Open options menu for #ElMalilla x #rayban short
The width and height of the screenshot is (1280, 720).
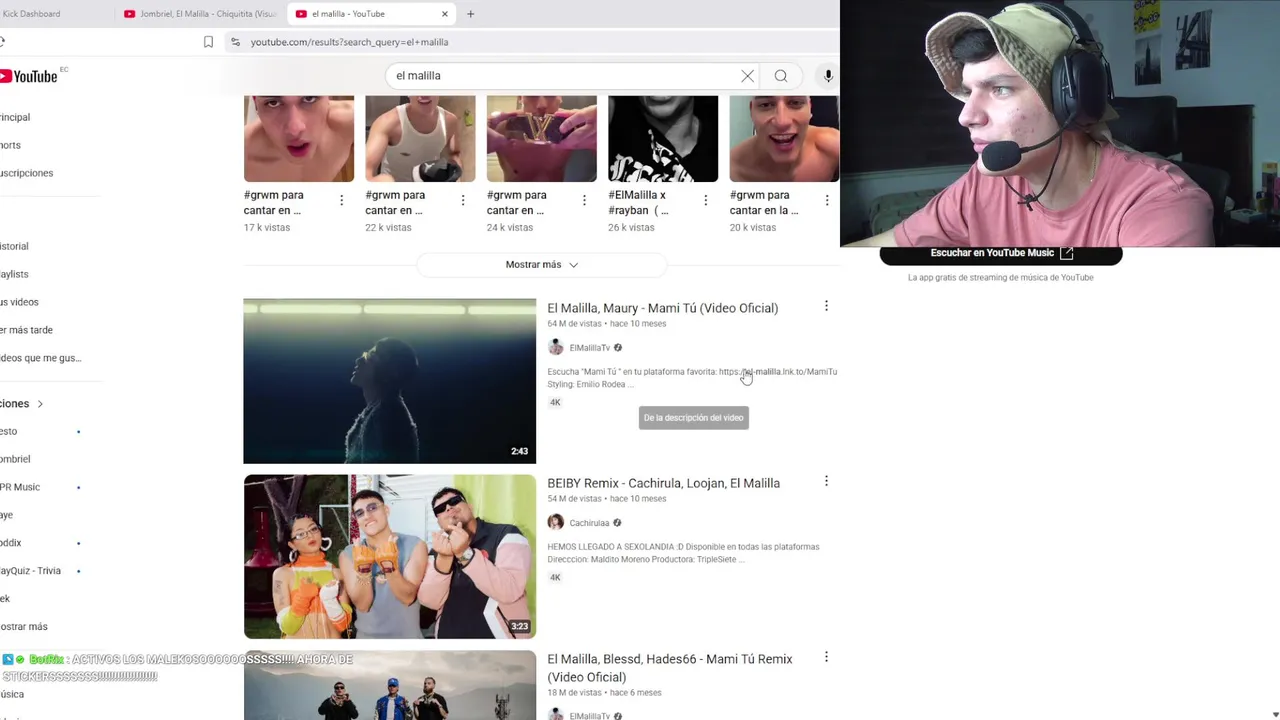tap(705, 201)
